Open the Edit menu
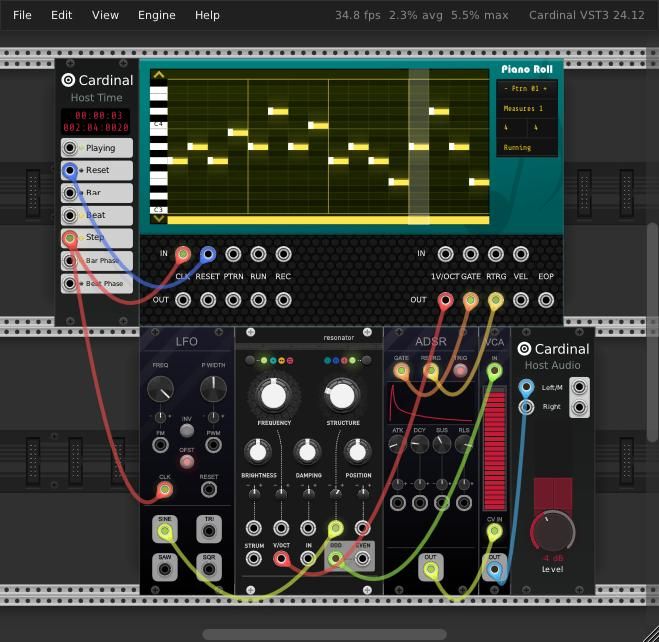This screenshot has height=642, width=659. coord(61,15)
